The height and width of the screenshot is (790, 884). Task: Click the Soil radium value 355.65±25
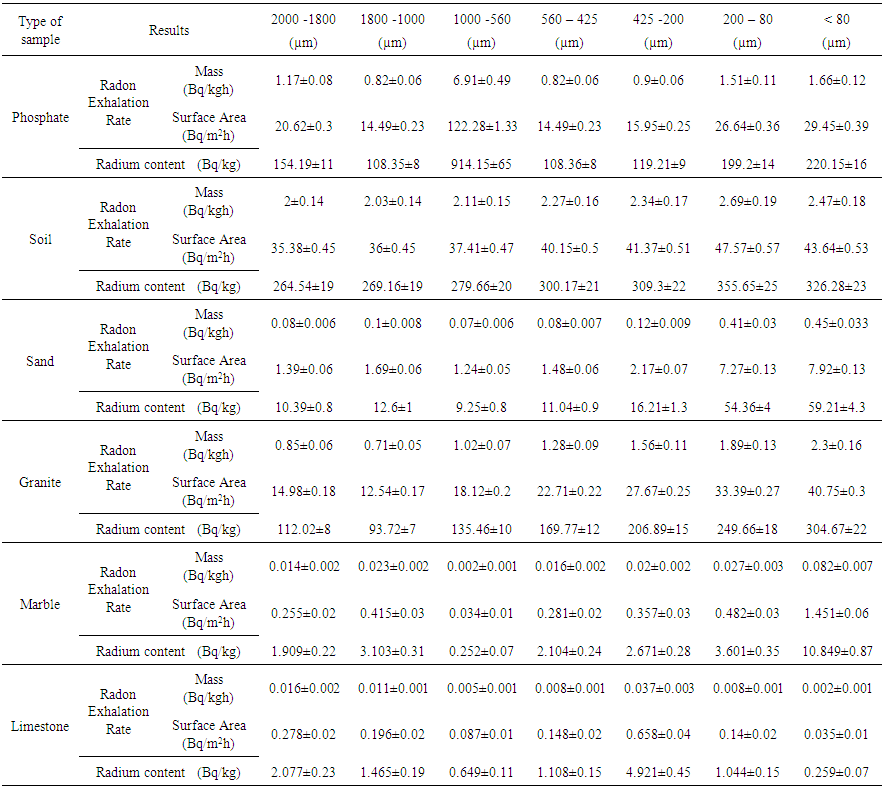(x=747, y=286)
